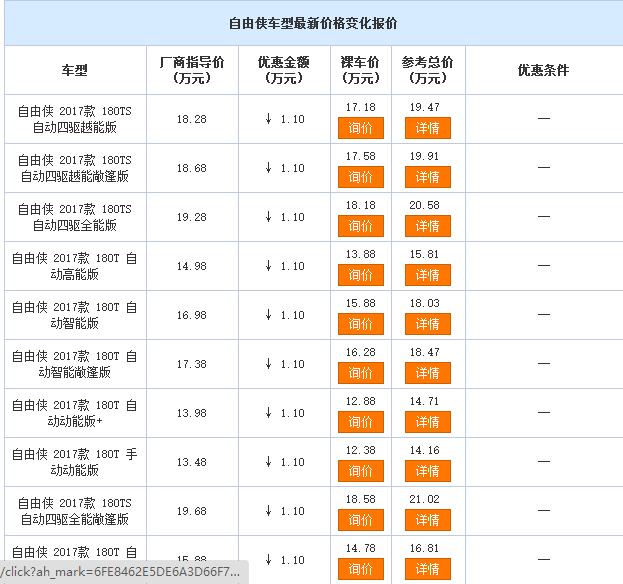623x584 pixels.
Task: Click 询价 button under bare price 12.38
Action: click(x=361, y=471)
